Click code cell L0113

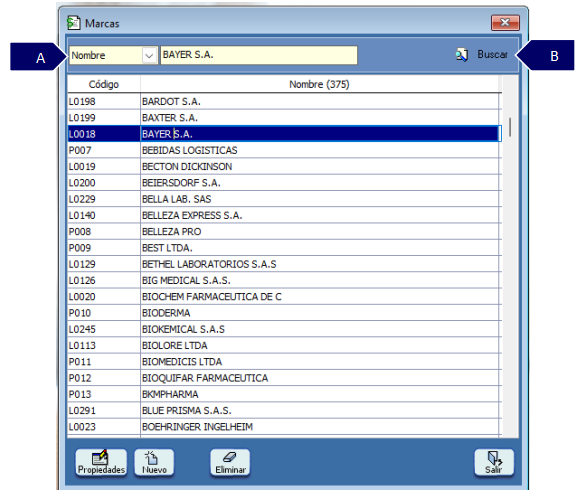pyautogui.click(x=104, y=345)
